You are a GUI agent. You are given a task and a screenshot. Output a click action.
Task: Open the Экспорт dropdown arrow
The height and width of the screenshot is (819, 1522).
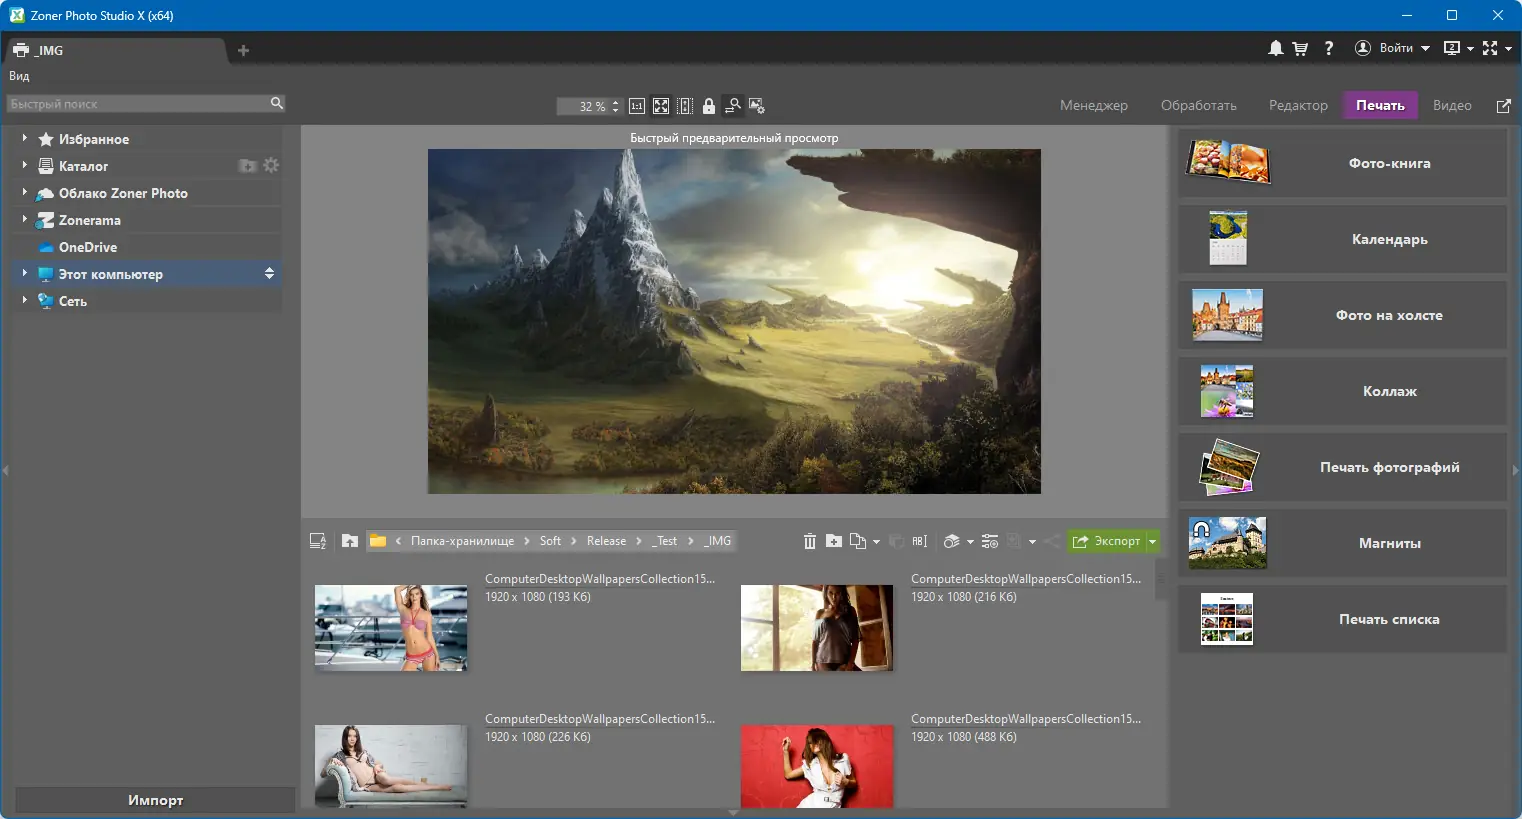tap(1153, 541)
